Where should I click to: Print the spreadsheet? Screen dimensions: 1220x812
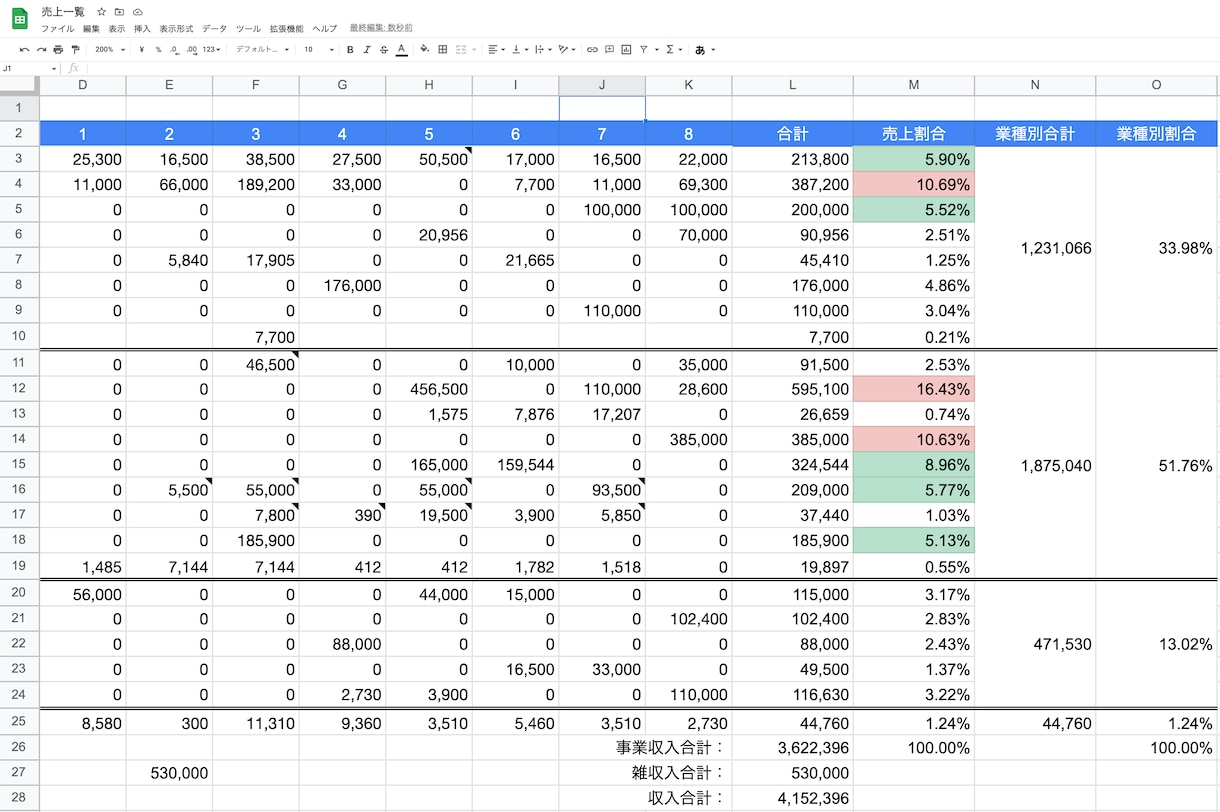tap(58, 49)
